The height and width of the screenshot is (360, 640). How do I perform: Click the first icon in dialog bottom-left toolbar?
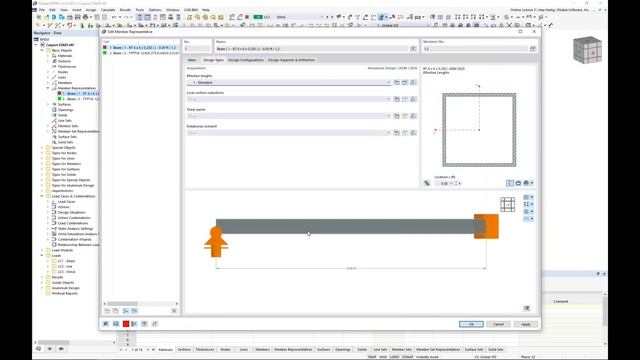coord(106,324)
